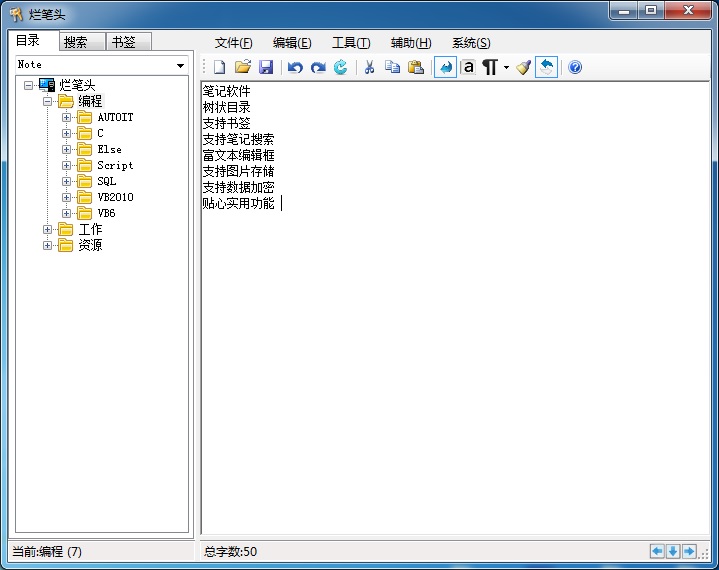Open file using the folder toolbar icon
The image size is (719, 570).
[243, 67]
